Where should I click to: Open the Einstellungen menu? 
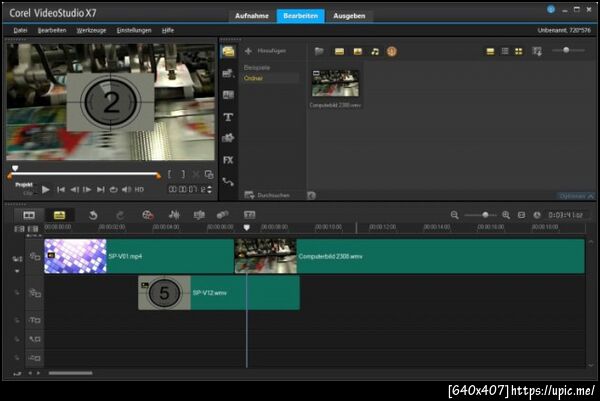134,30
